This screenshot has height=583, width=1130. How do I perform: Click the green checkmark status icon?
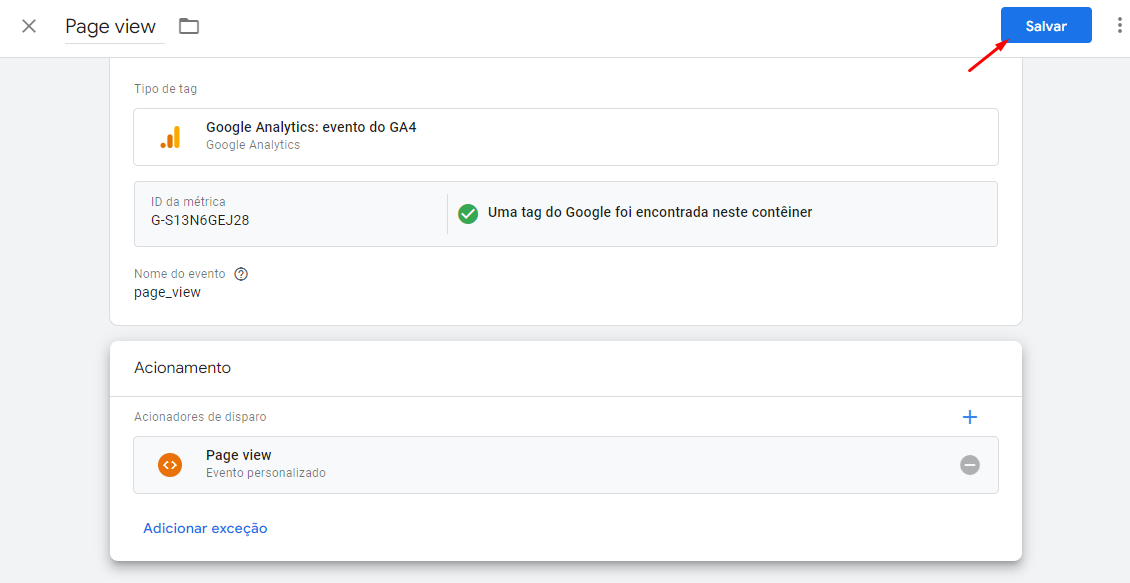(468, 213)
